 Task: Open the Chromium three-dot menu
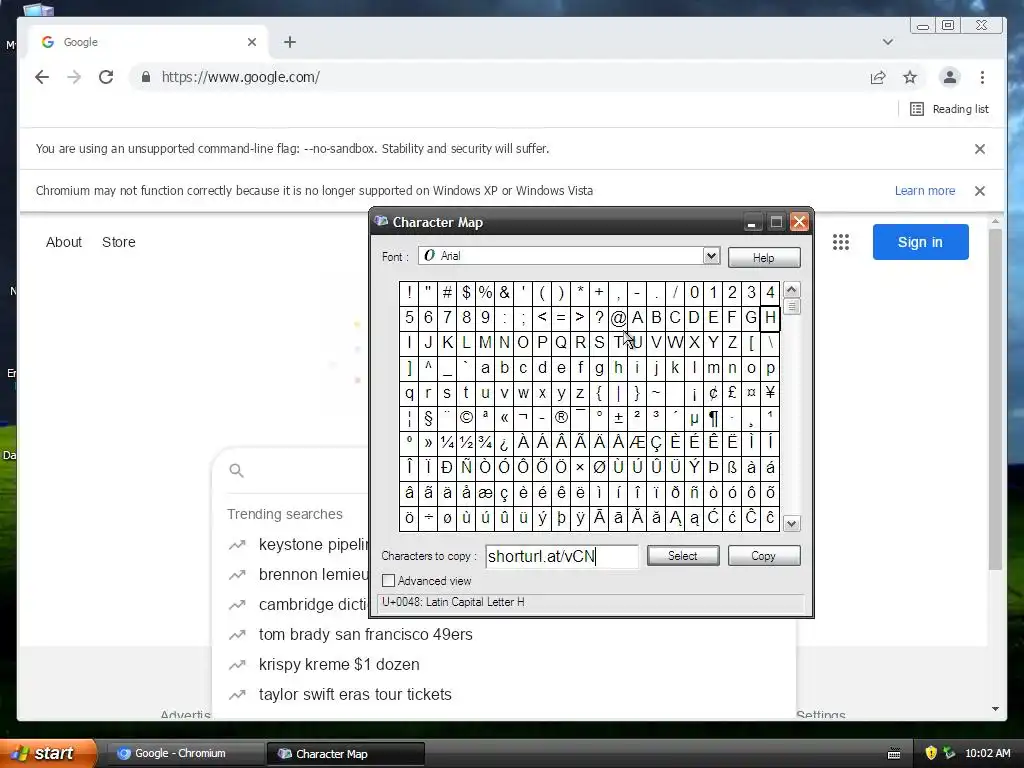click(982, 77)
